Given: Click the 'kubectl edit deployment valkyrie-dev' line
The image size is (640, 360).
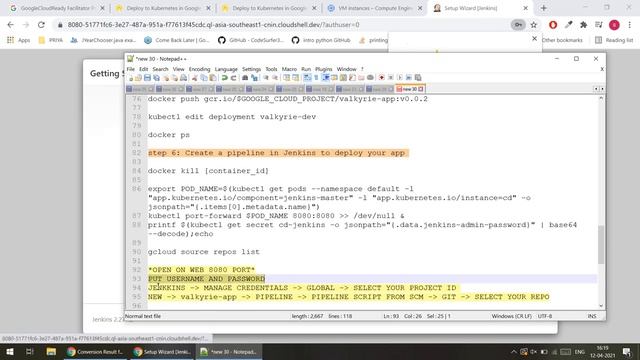Looking at the screenshot, I should (x=232, y=117).
